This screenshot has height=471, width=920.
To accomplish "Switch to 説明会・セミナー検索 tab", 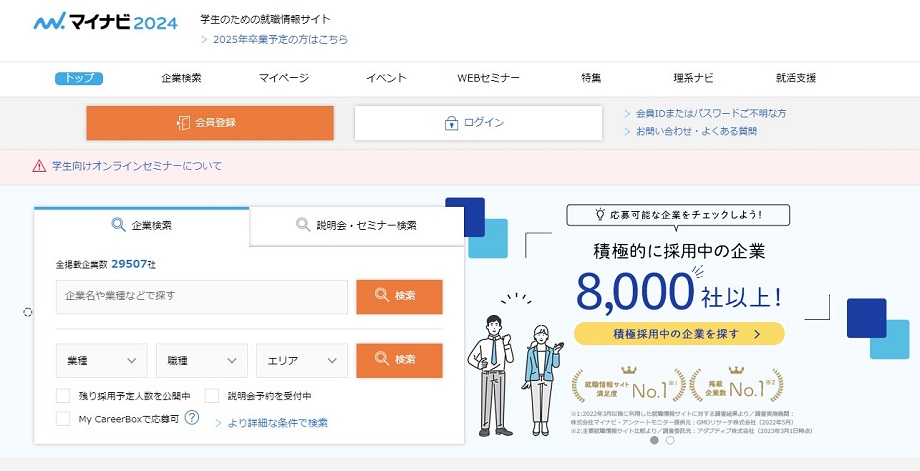I will tap(357, 225).
